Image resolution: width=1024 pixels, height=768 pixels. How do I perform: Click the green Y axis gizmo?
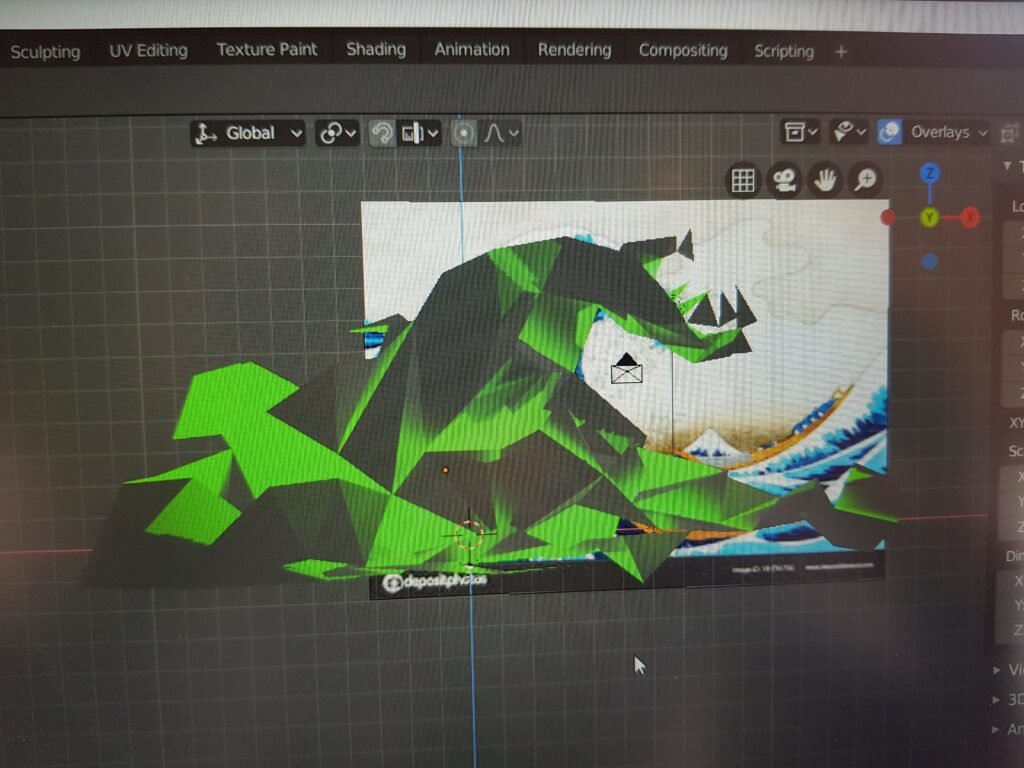[930, 217]
